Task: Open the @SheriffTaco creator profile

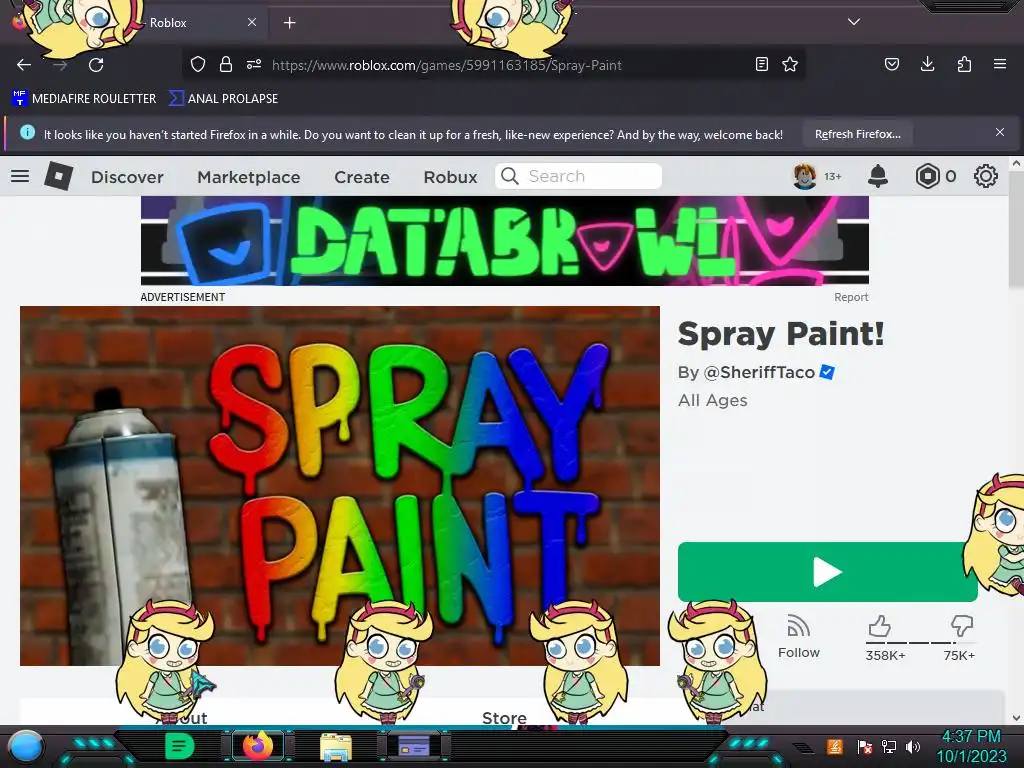Action: 759,372
